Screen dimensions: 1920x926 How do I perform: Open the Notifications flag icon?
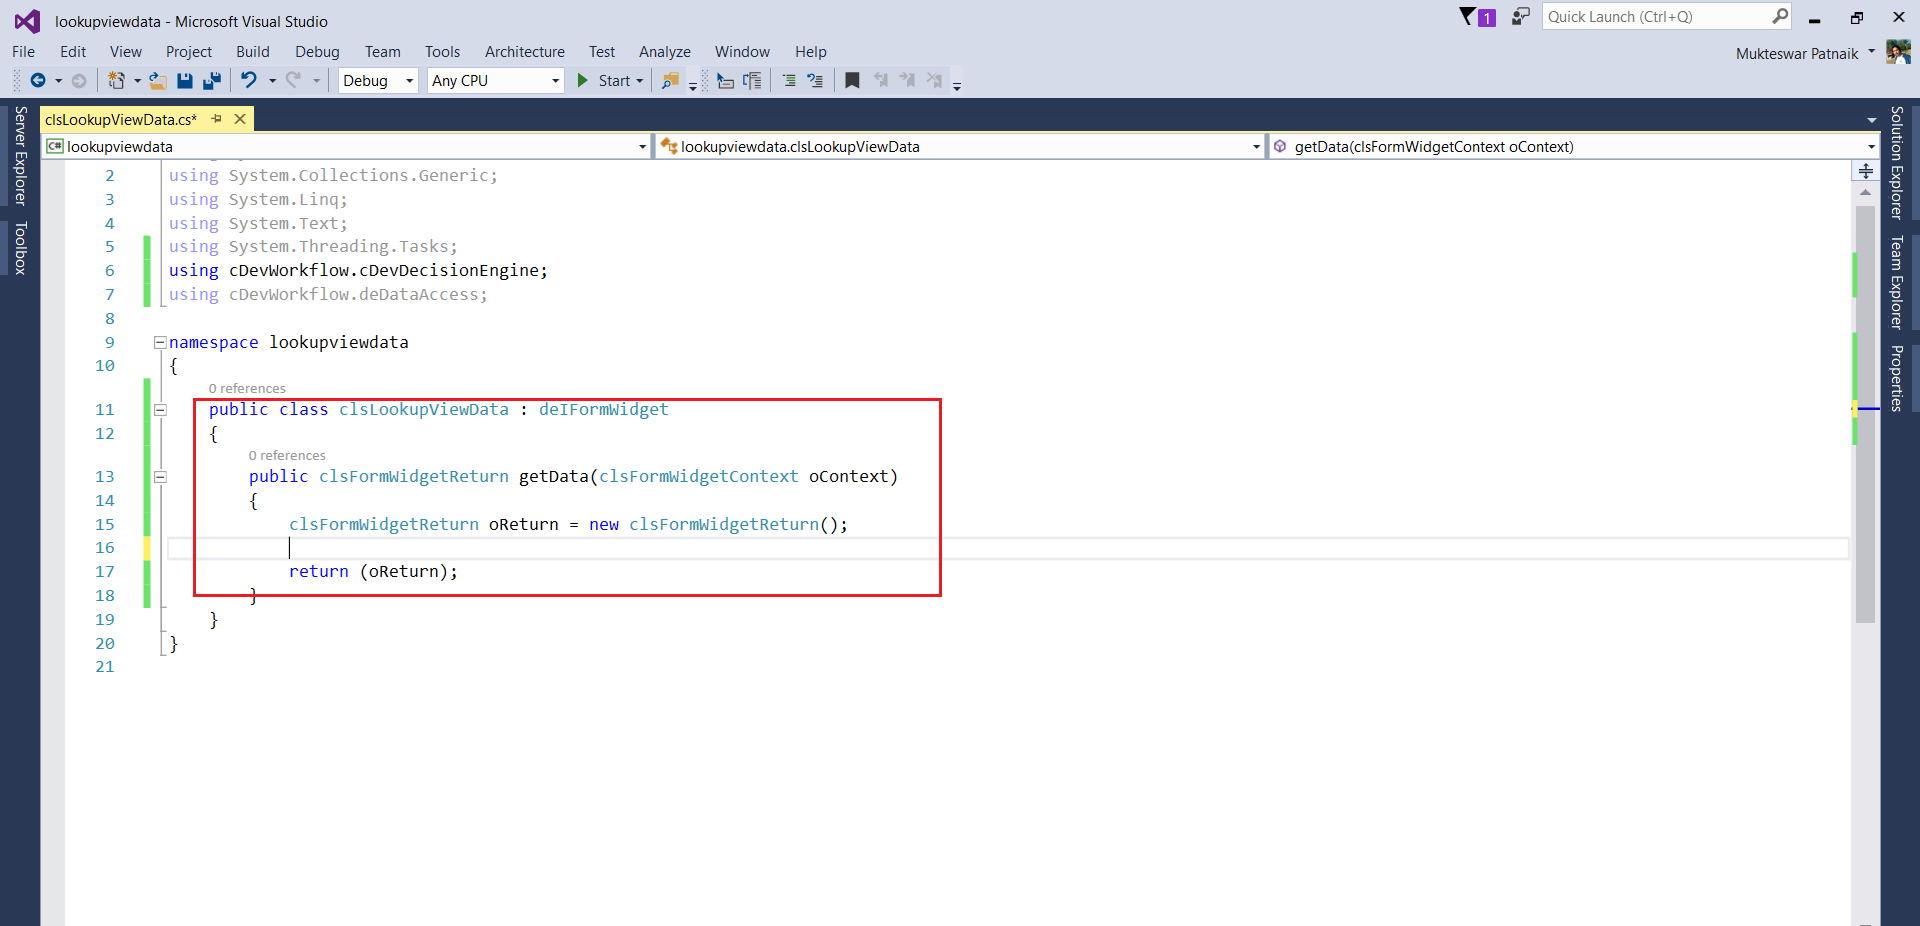(1470, 17)
